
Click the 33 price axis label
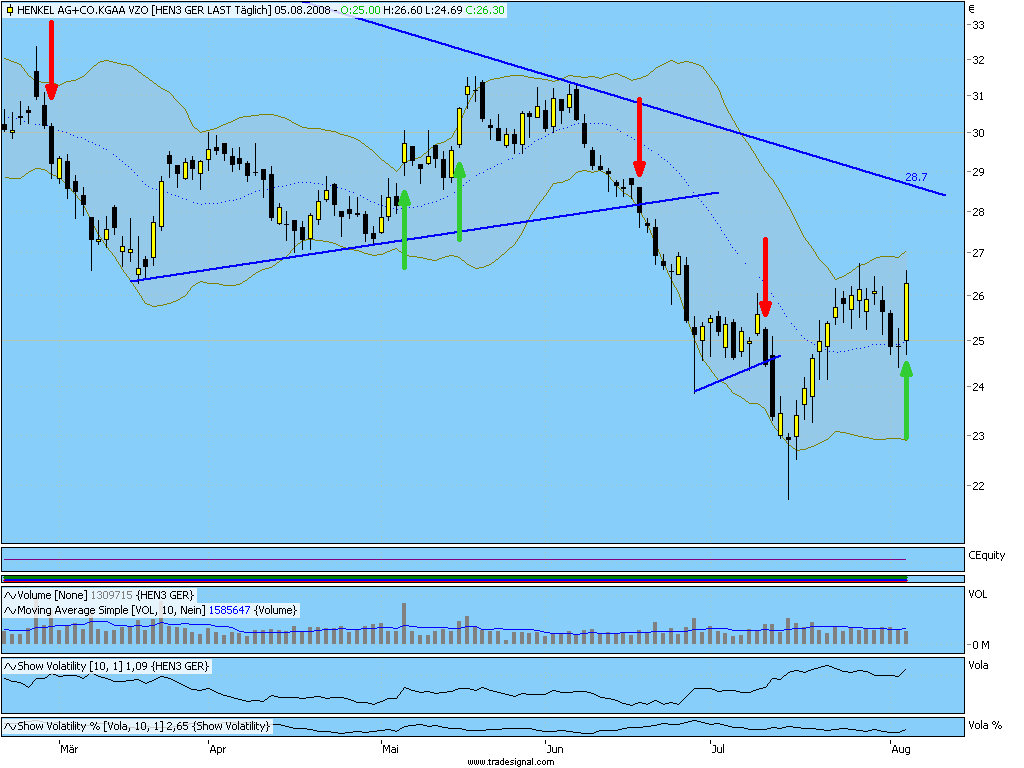coord(978,25)
